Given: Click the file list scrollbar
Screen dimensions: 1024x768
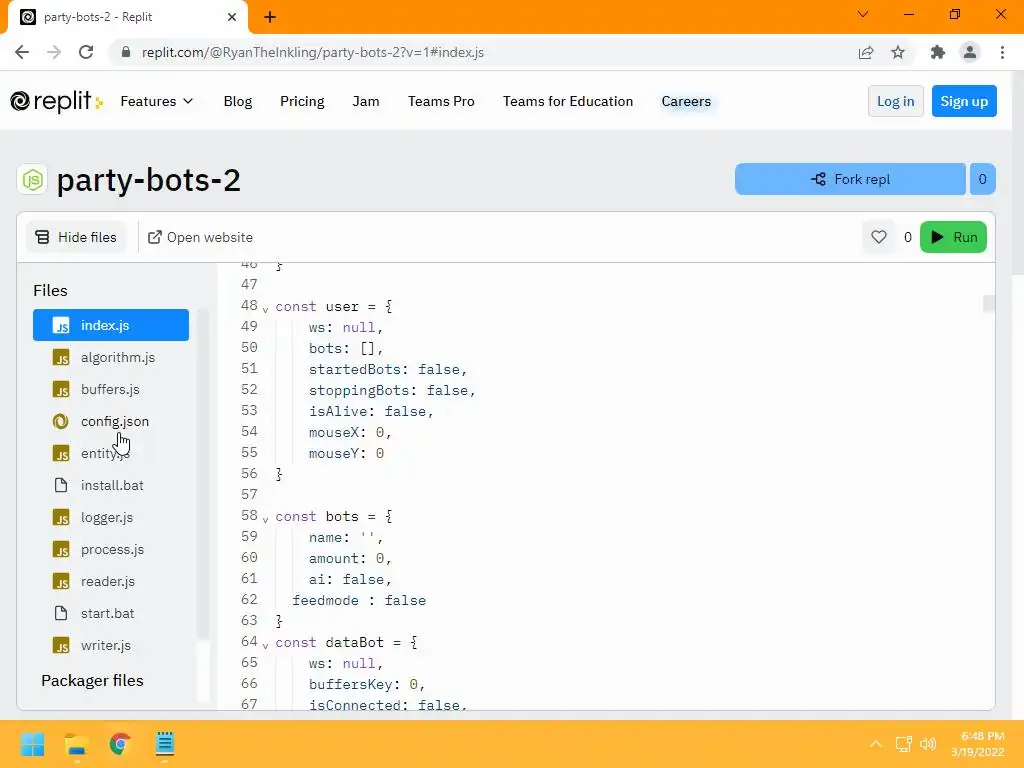Looking at the screenshot, I should pos(203,475).
